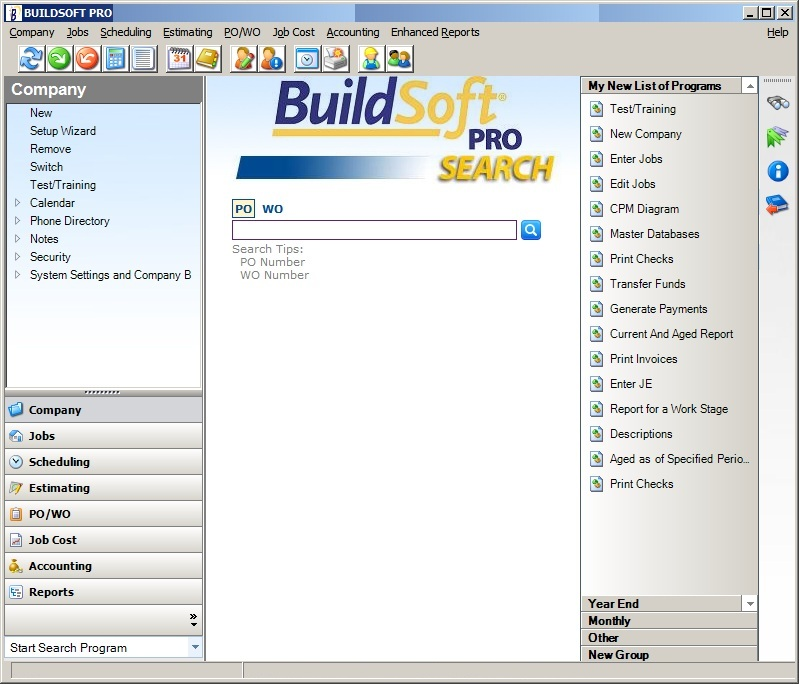The image size is (799, 684).
Task: Click the blue info icon on right strip
Action: click(x=778, y=171)
